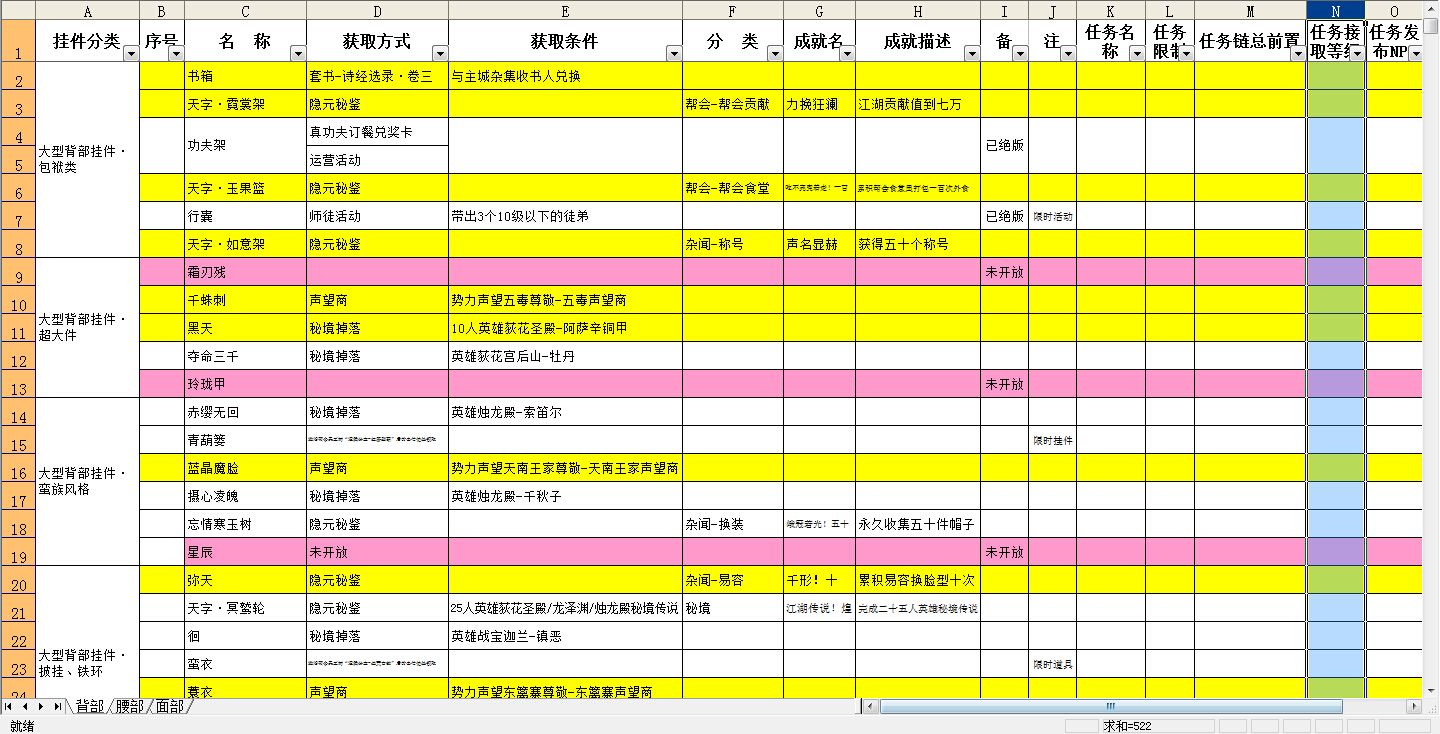Click the horizontal scrollbar right arrow
Image resolution: width=1440 pixels, height=734 pixels.
point(1413,706)
